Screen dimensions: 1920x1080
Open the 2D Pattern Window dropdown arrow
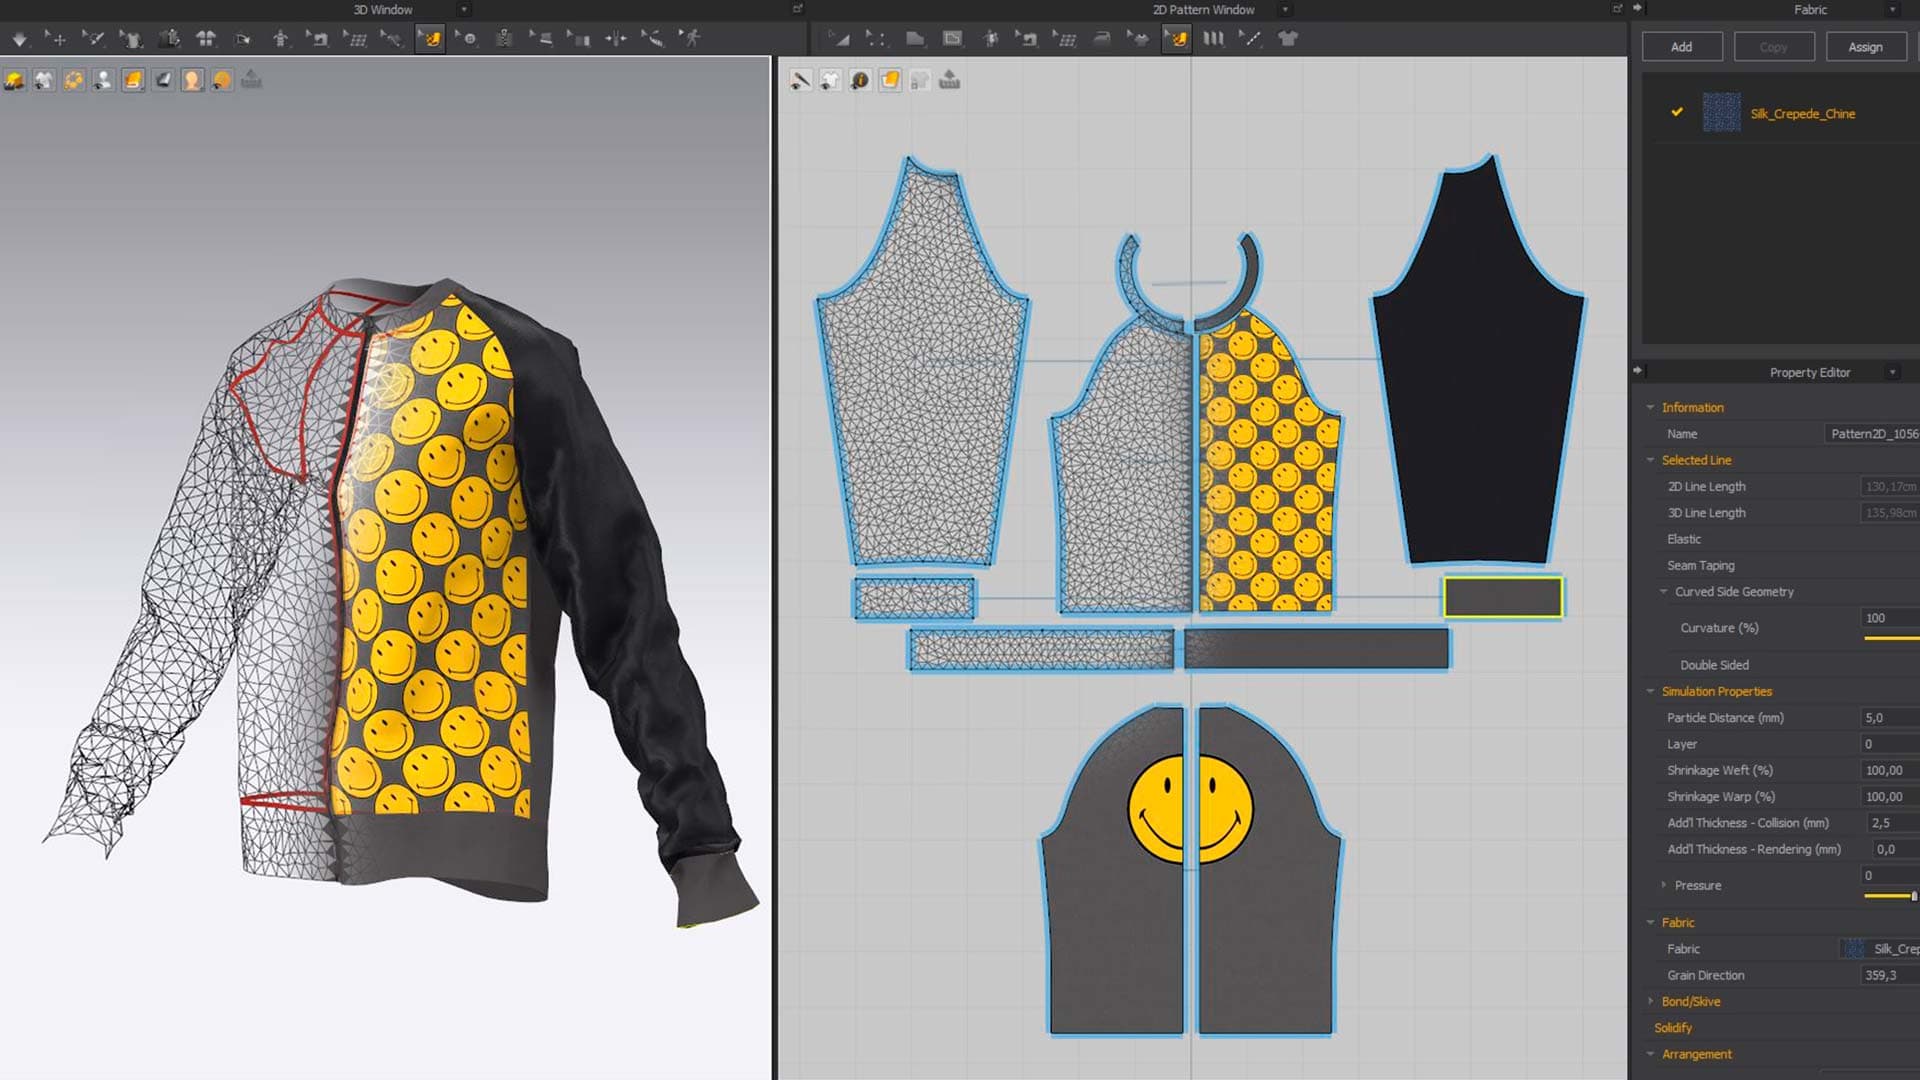[1285, 10]
